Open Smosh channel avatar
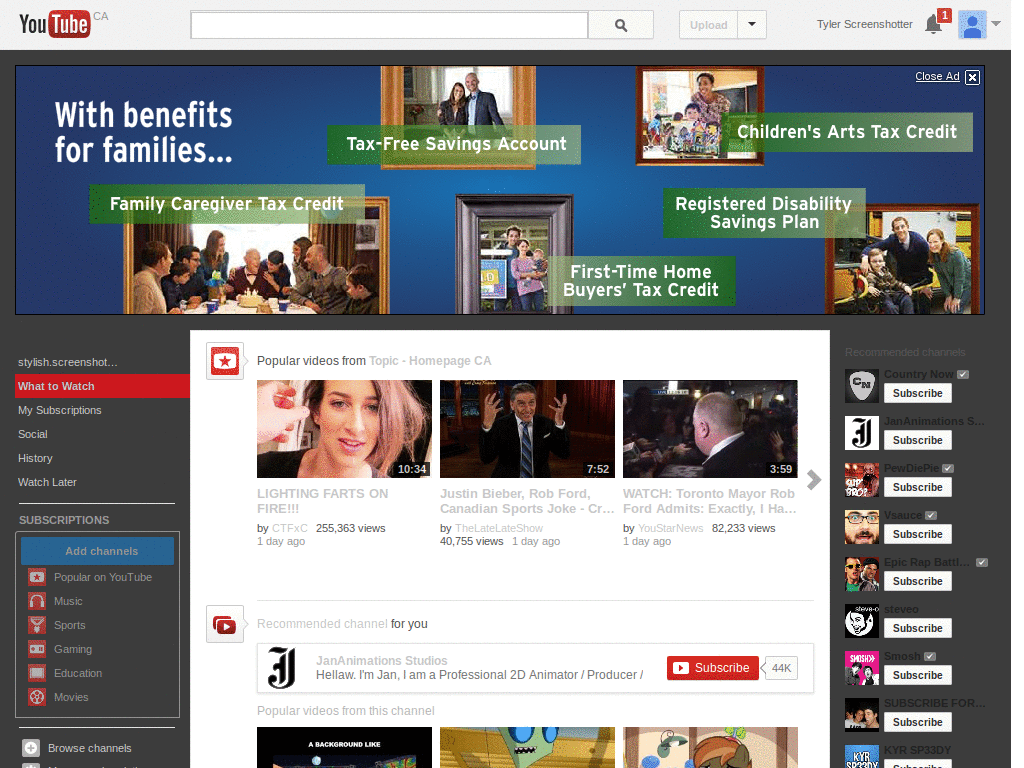The height and width of the screenshot is (768, 1024). (x=861, y=667)
